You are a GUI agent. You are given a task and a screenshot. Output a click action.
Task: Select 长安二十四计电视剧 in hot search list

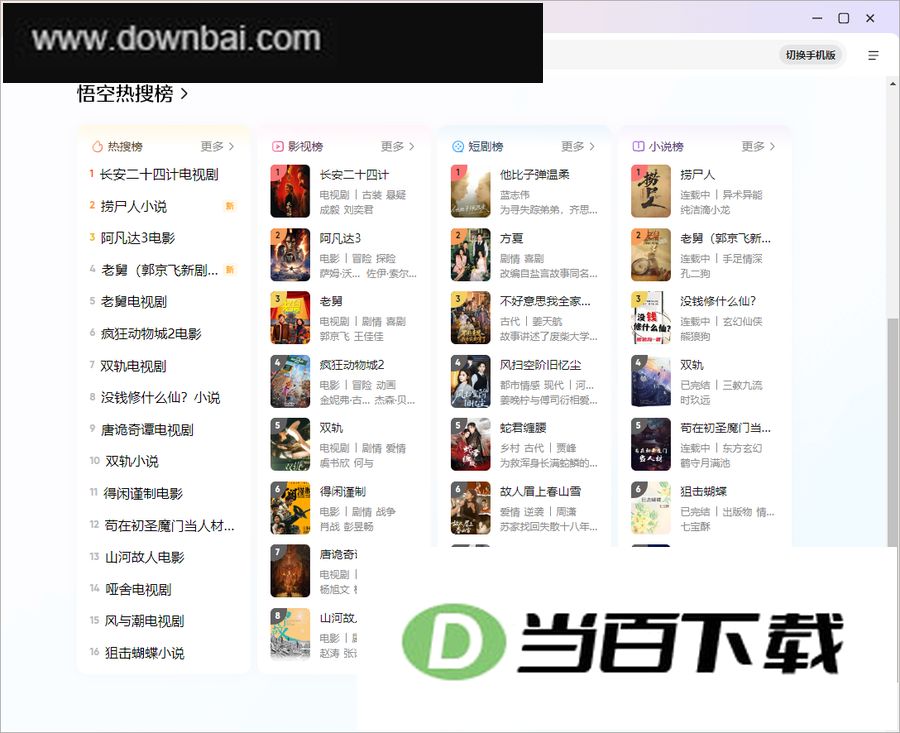point(159,174)
